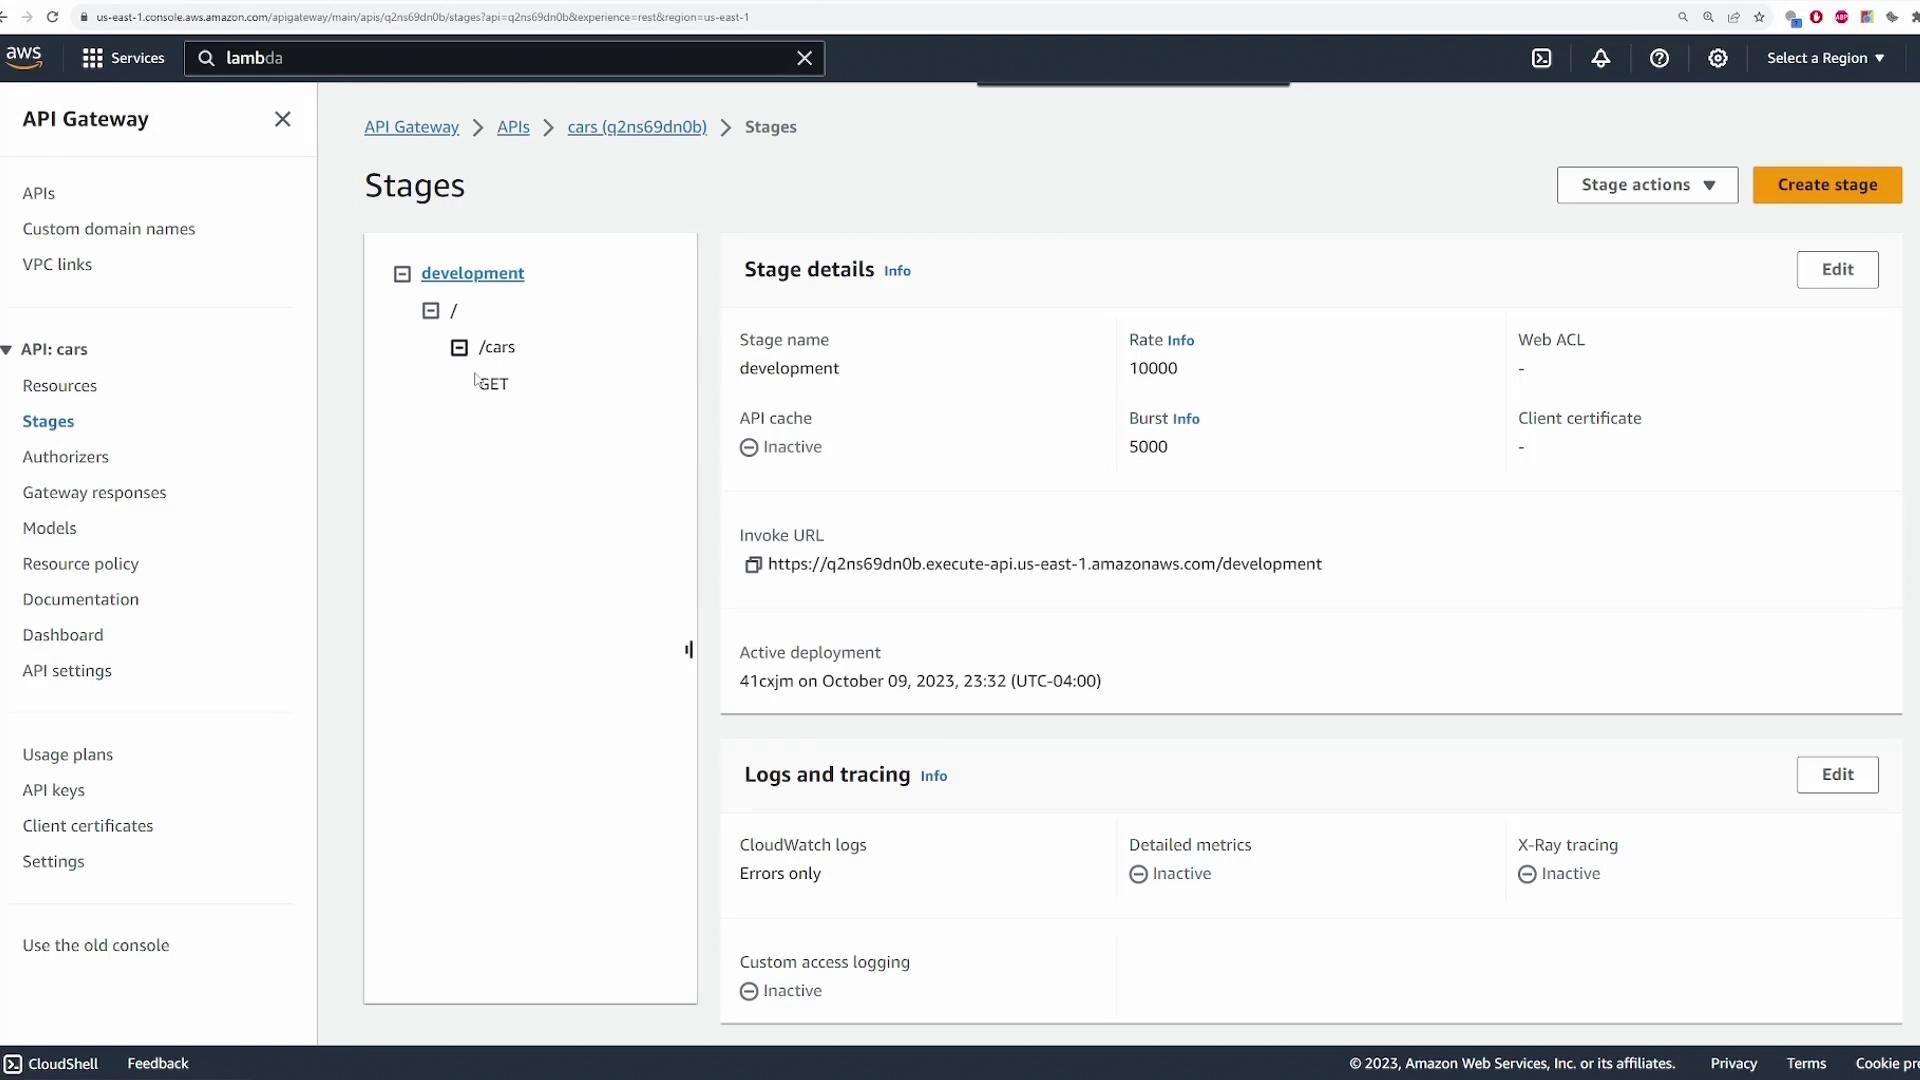
Task: Clear the lambda search with X icon
Action: 804,58
